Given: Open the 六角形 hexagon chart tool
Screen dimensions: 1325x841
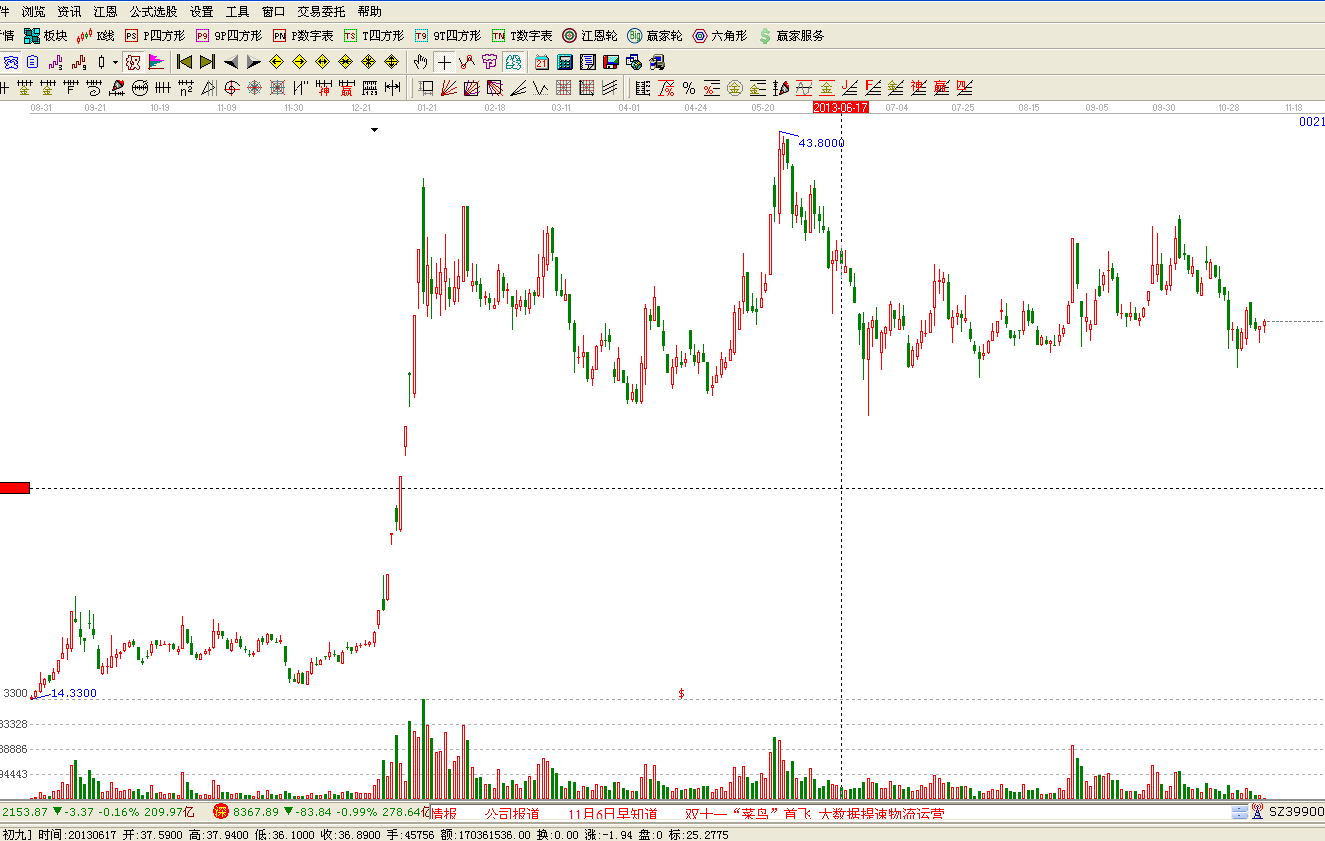Looking at the screenshot, I should (x=720, y=36).
